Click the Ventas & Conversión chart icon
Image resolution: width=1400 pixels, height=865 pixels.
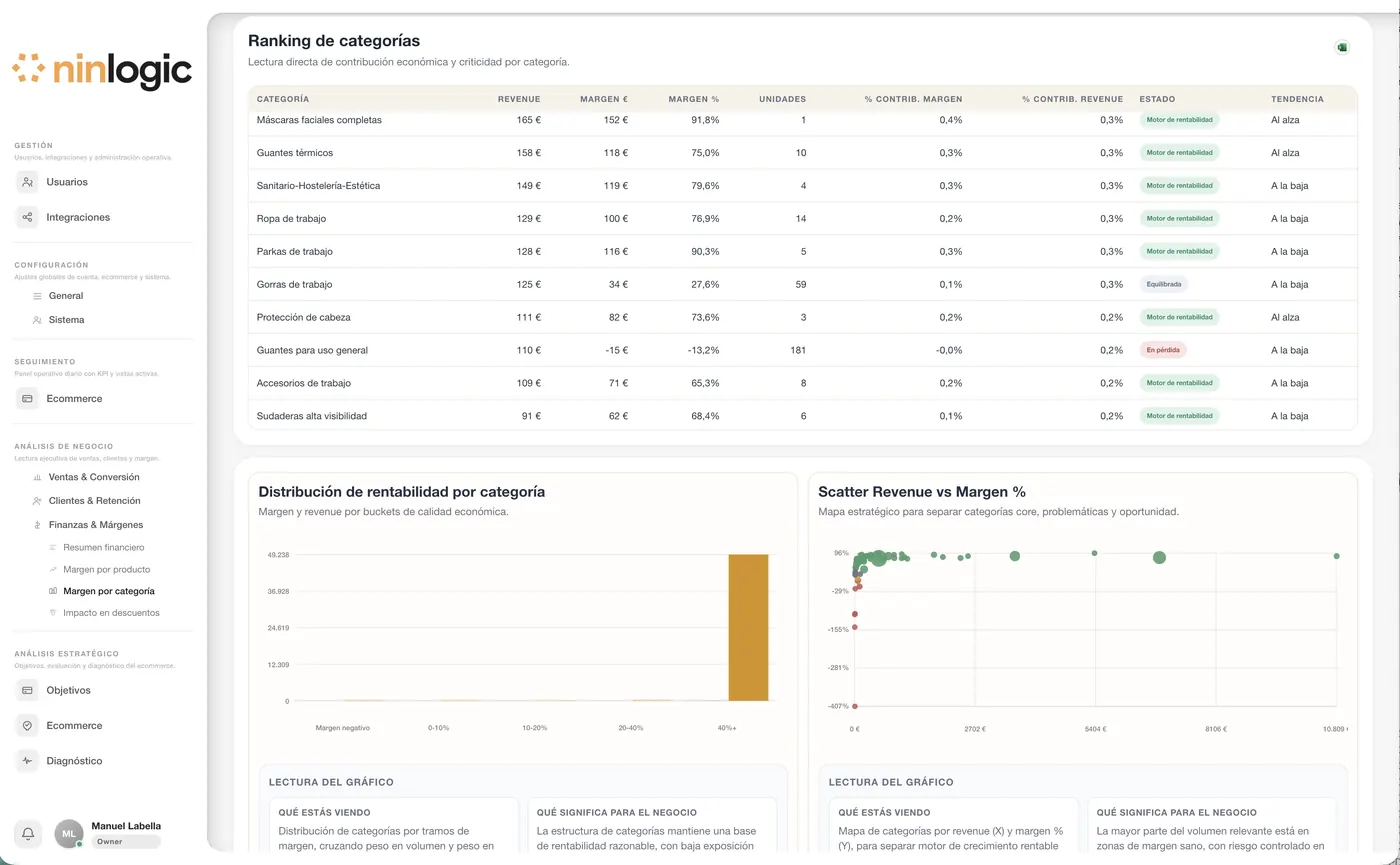pyautogui.click(x=37, y=477)
